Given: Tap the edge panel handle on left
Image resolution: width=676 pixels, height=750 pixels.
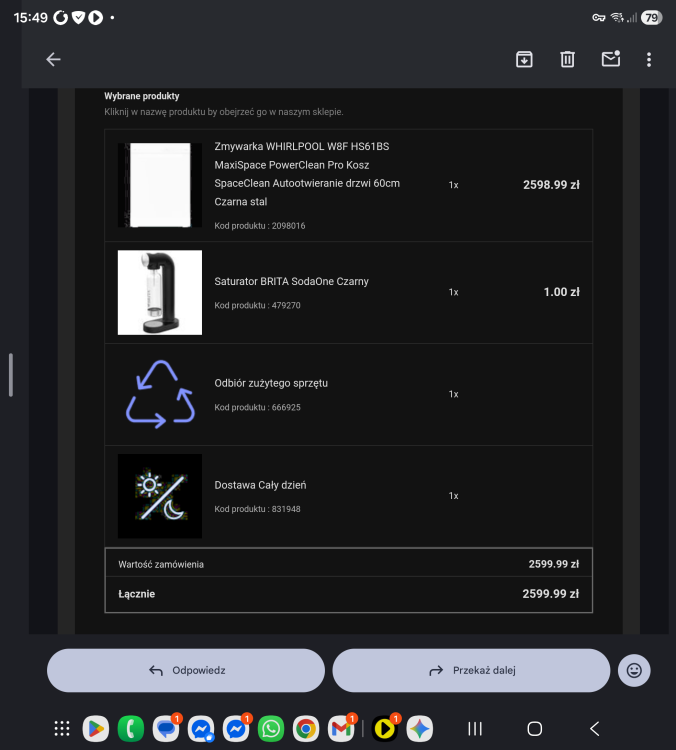Looking at the screenshot, I should [x=11, y=375].
